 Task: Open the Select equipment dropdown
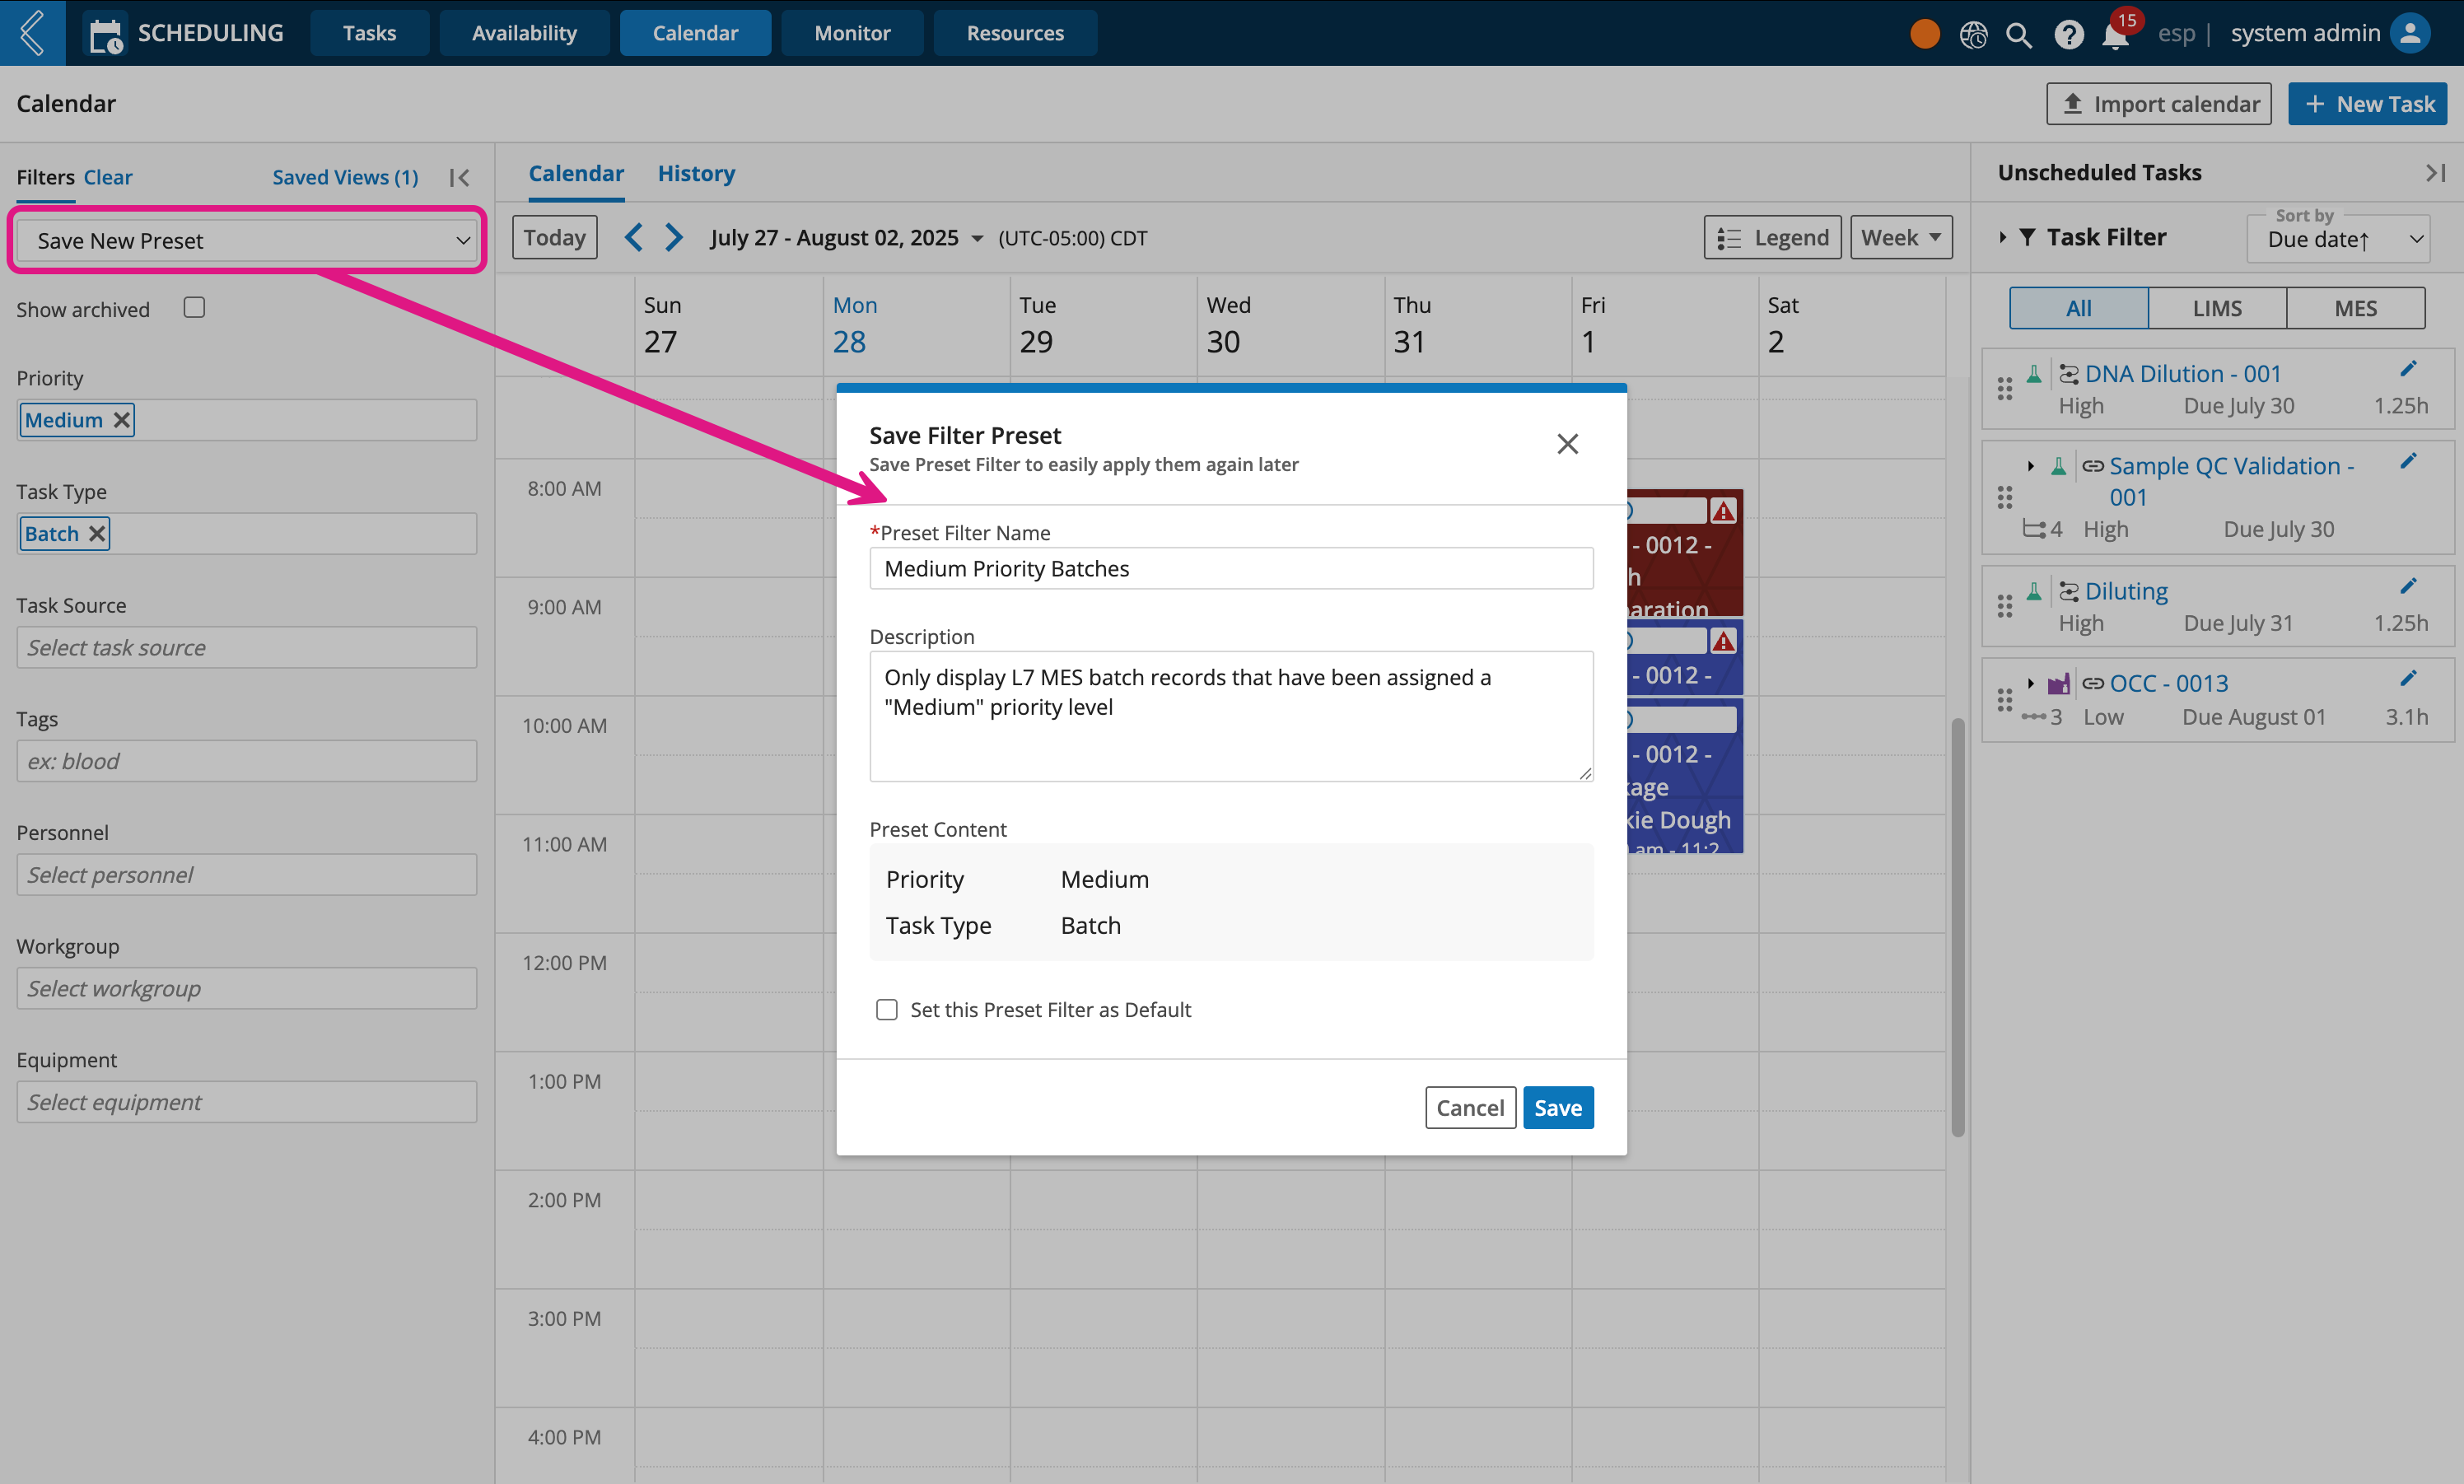coord(247,1101)
